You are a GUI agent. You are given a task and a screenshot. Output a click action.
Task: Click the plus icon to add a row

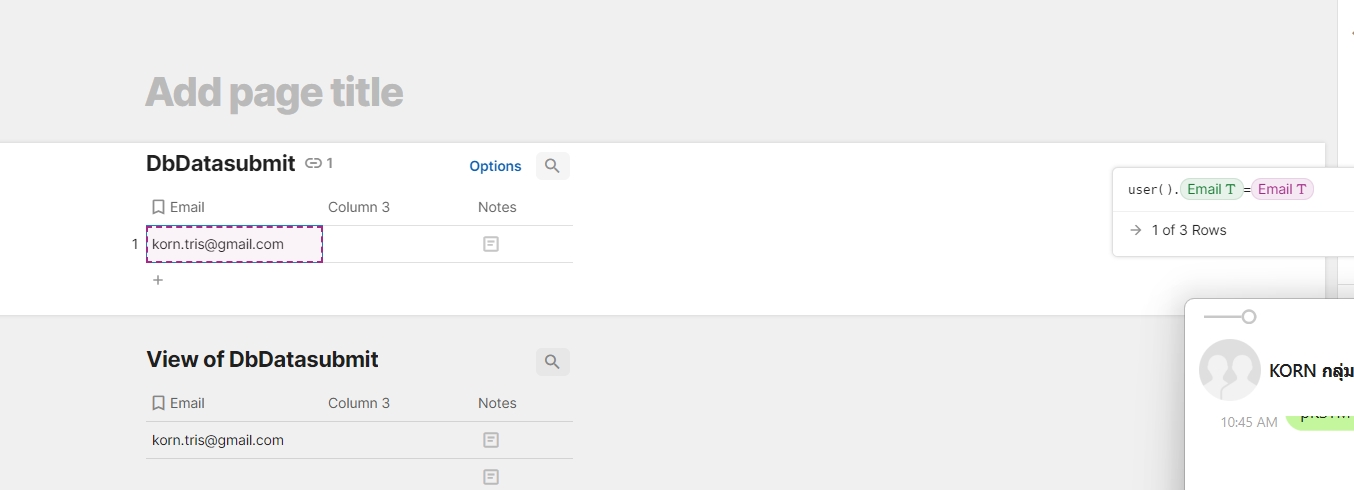point(158,280)
